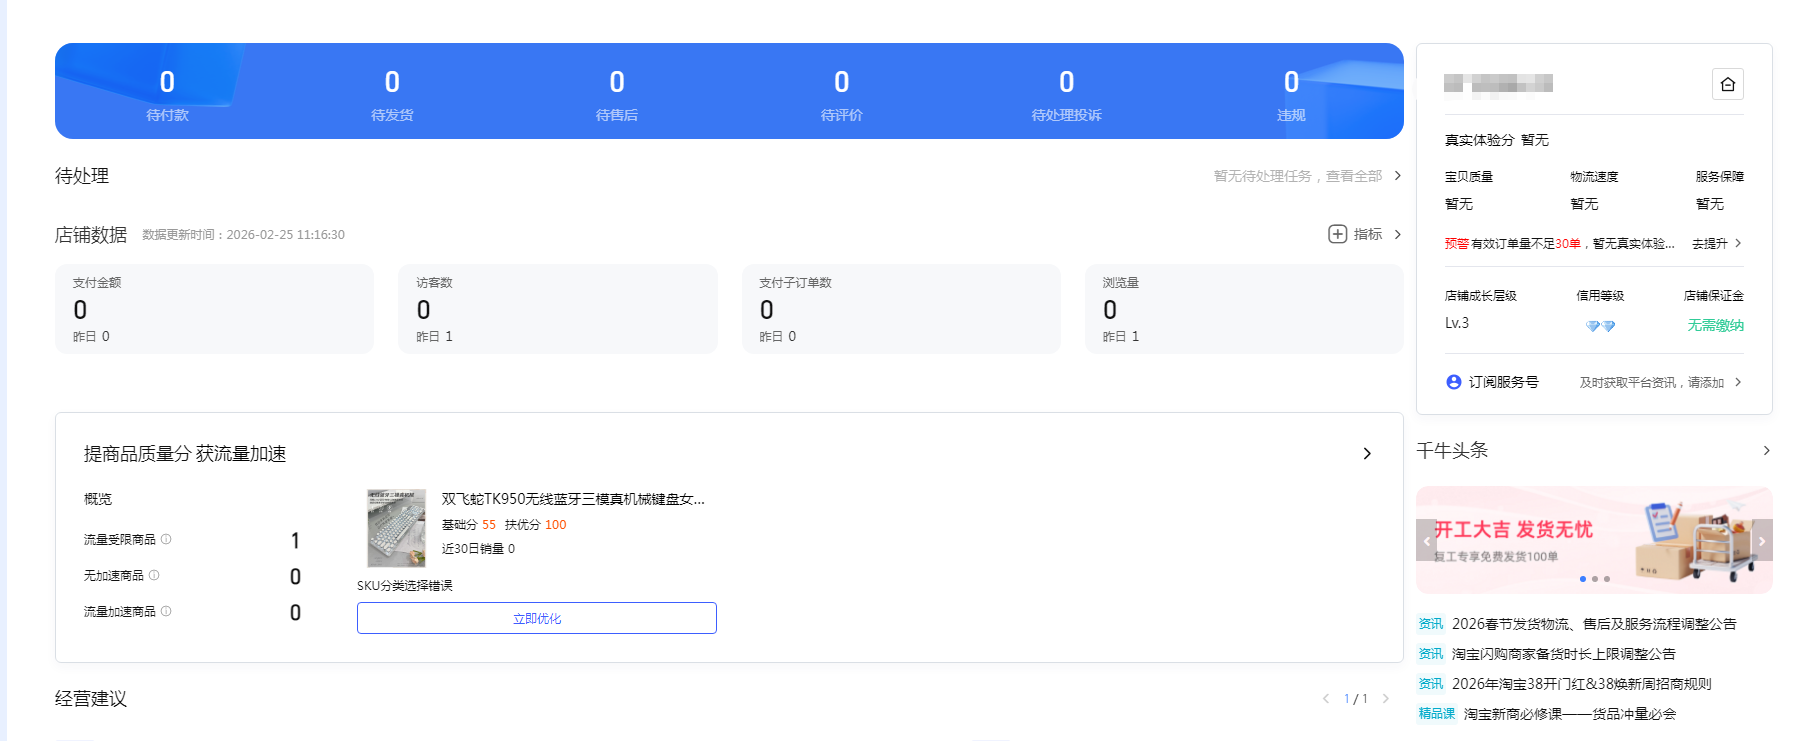Click the 服务保障 score label
The height and width of the screenshot is (741, 1813).
(1719, 176)
